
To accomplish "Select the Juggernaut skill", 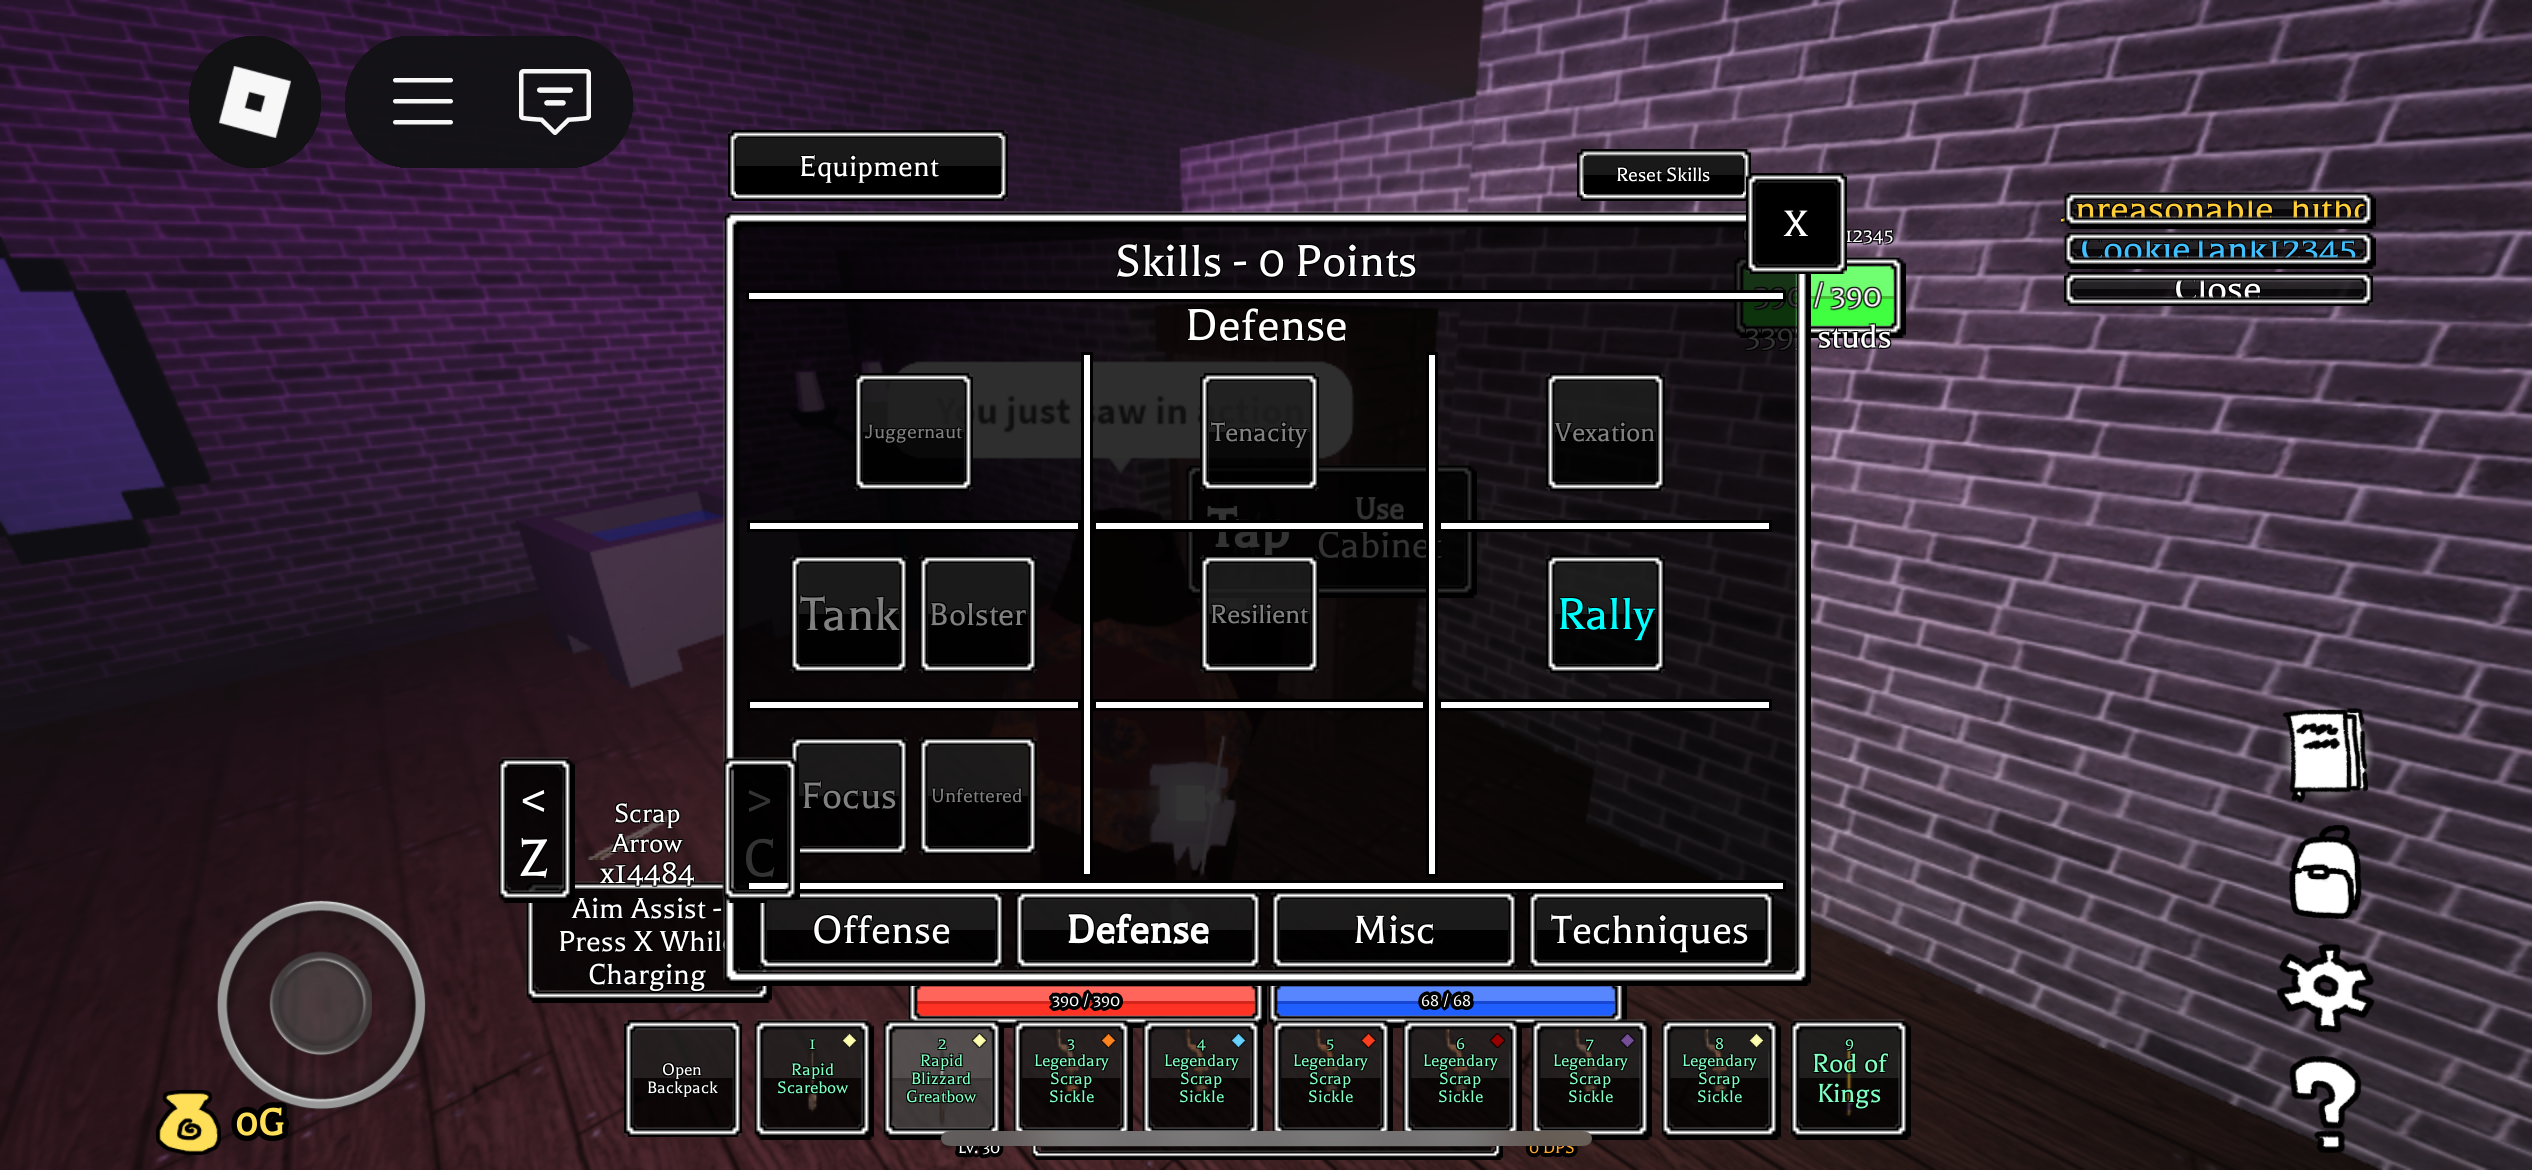I will [x=913, y=432].
